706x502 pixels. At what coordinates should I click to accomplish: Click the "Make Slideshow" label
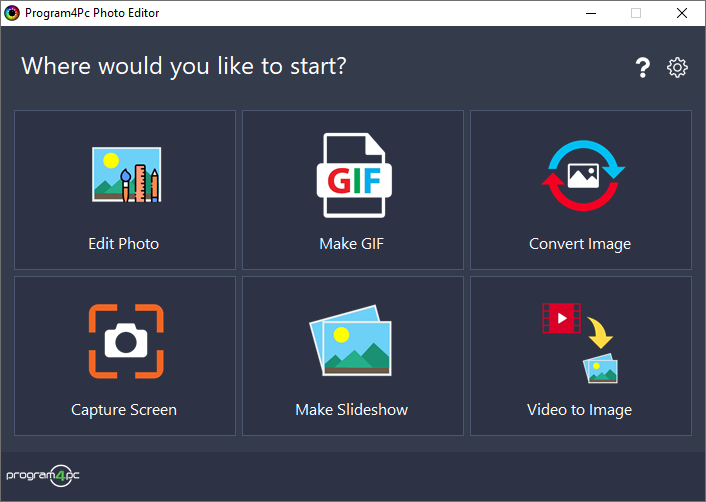352,410
